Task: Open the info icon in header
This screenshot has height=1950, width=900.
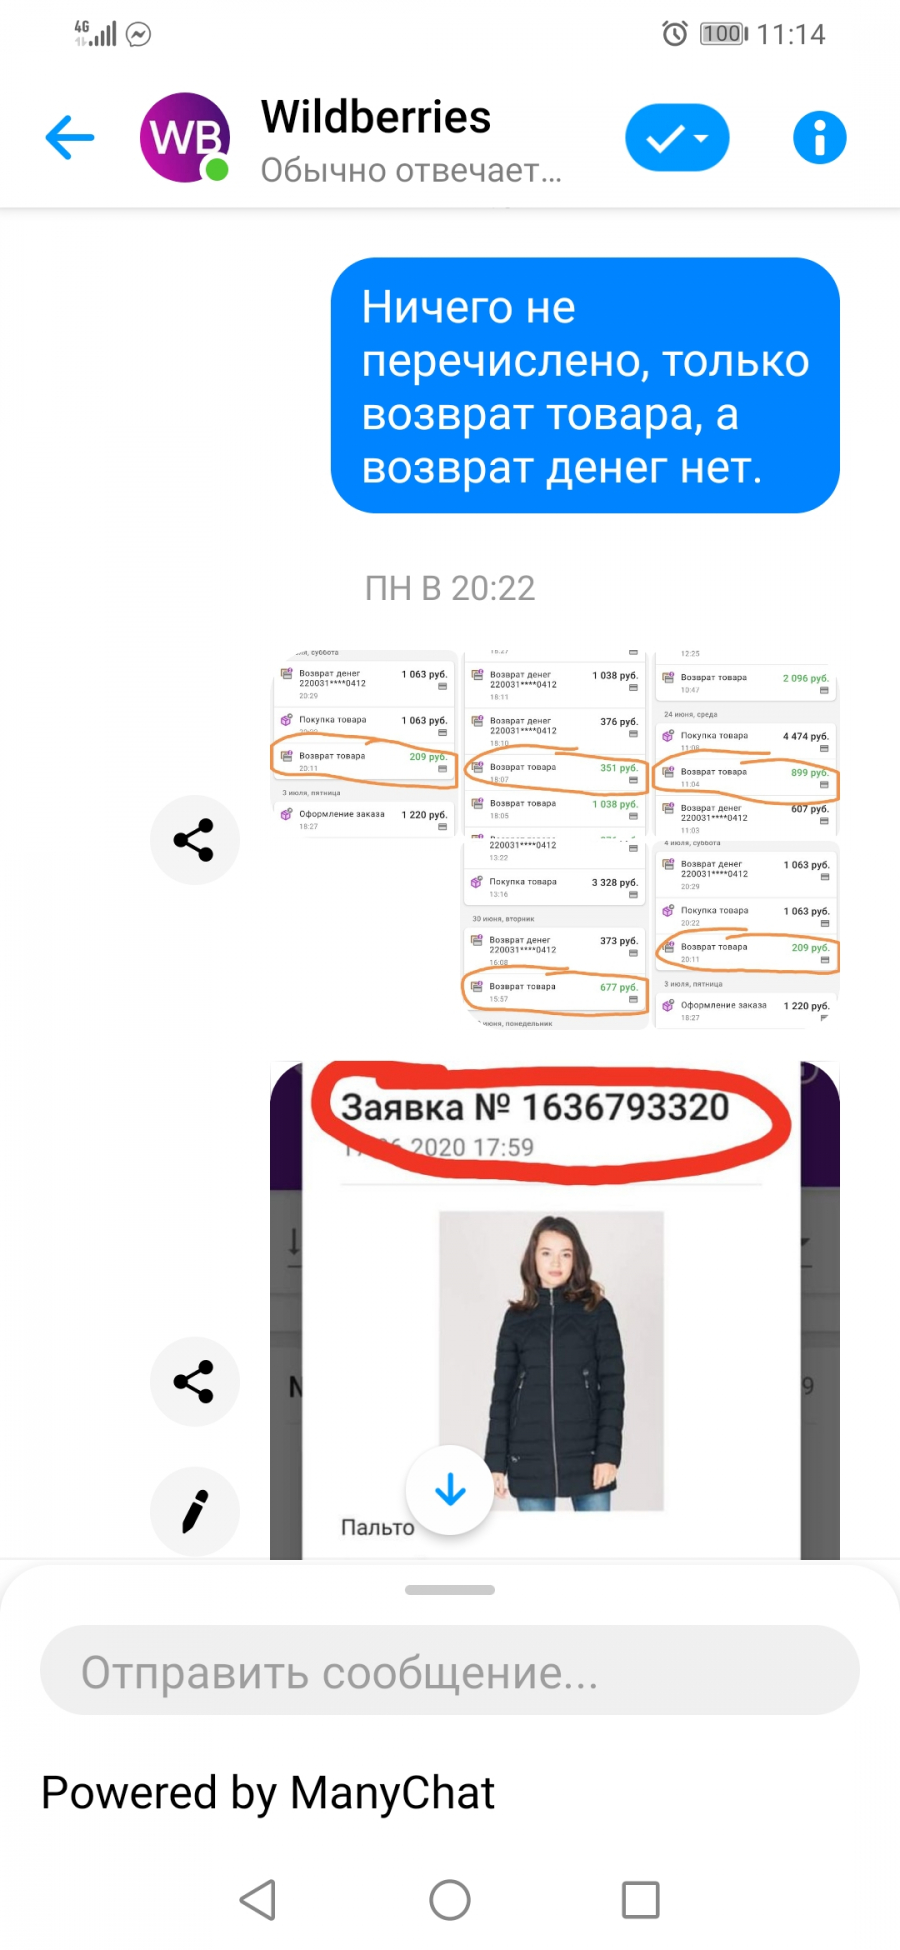Action: [x=819, y=137]
